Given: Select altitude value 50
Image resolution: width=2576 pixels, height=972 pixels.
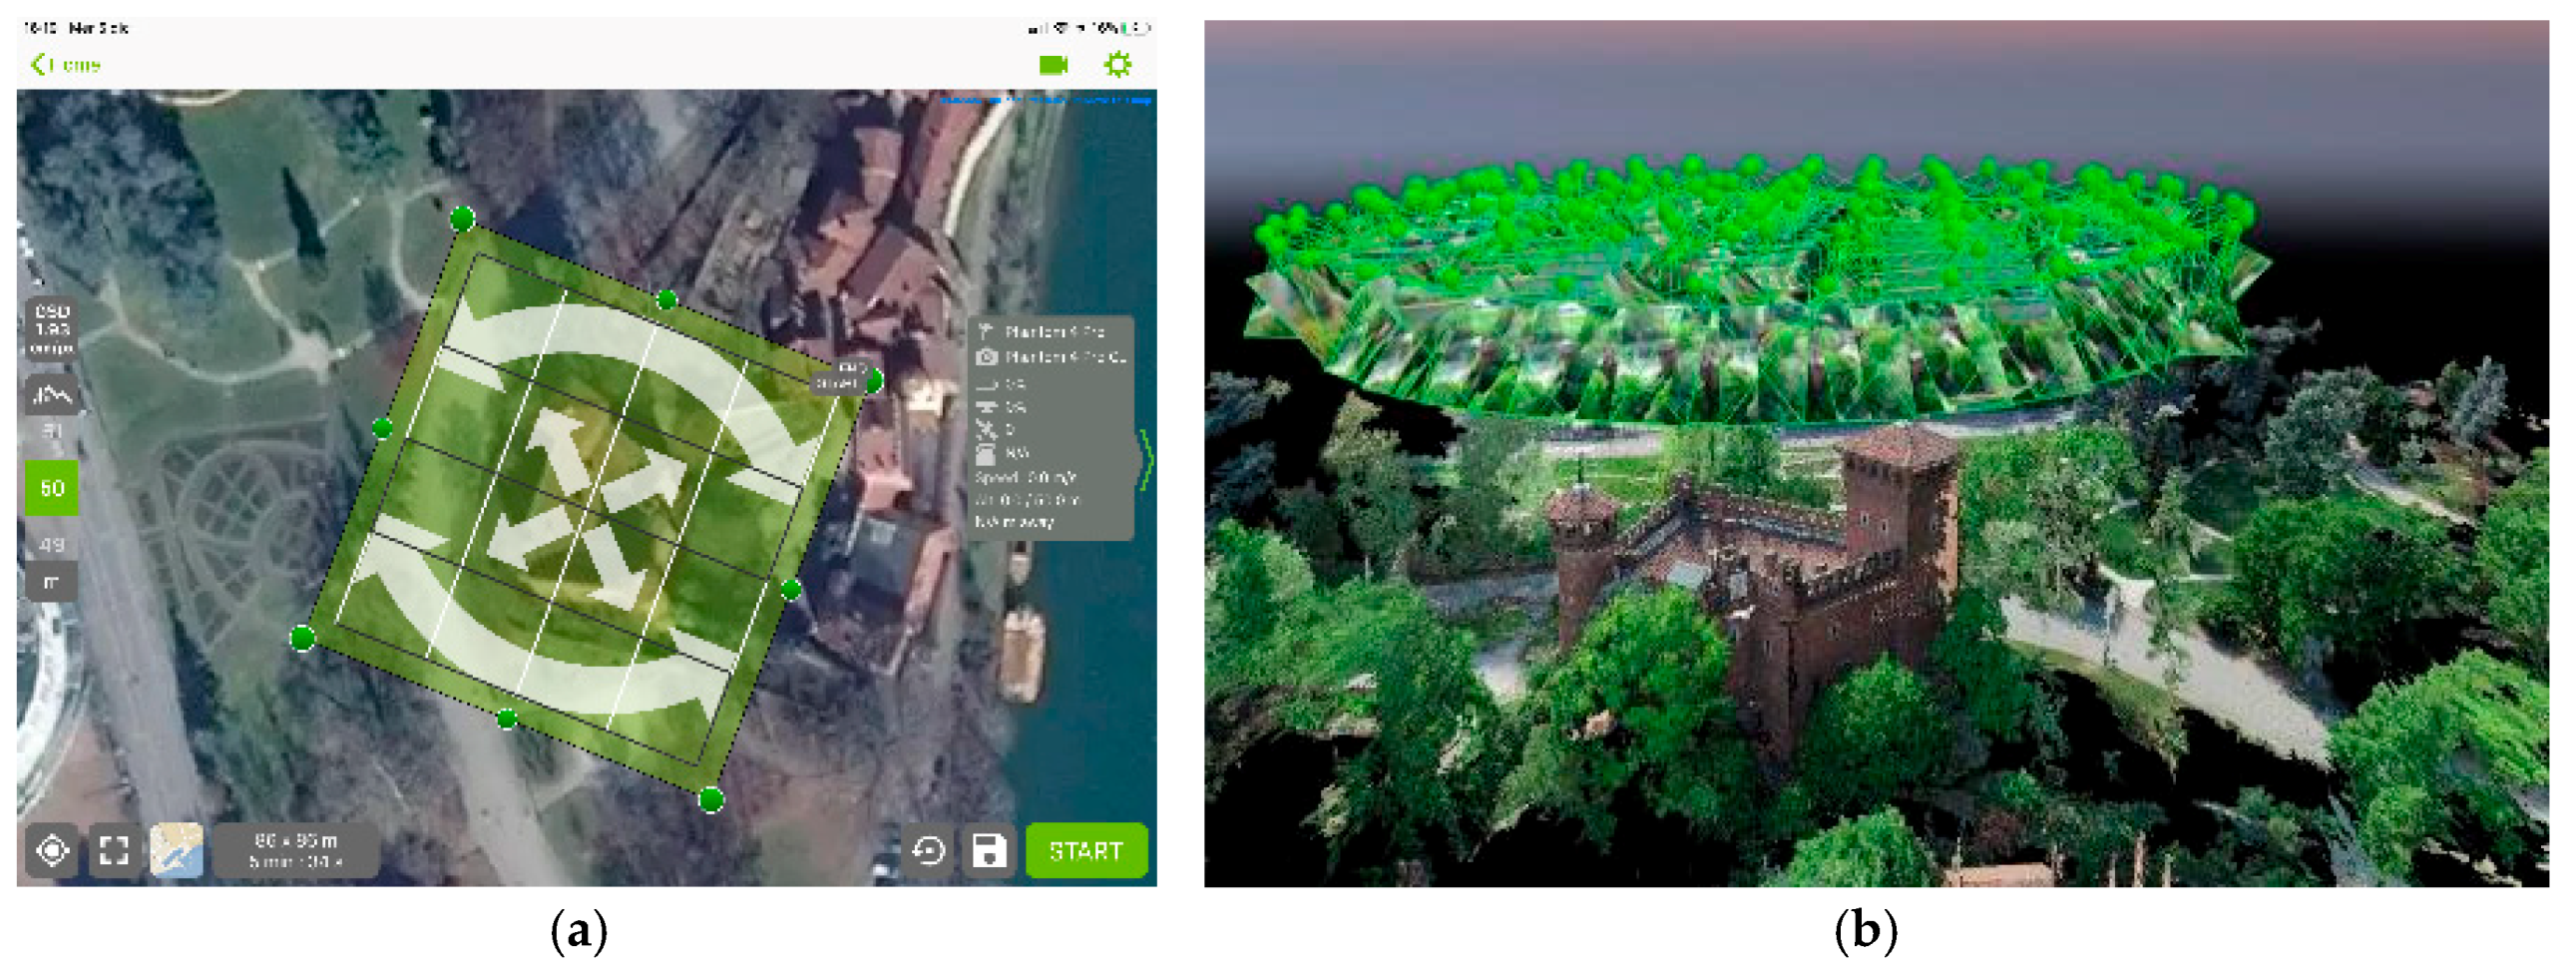Looking at the screenshot, I should click(x=52, y=488).
